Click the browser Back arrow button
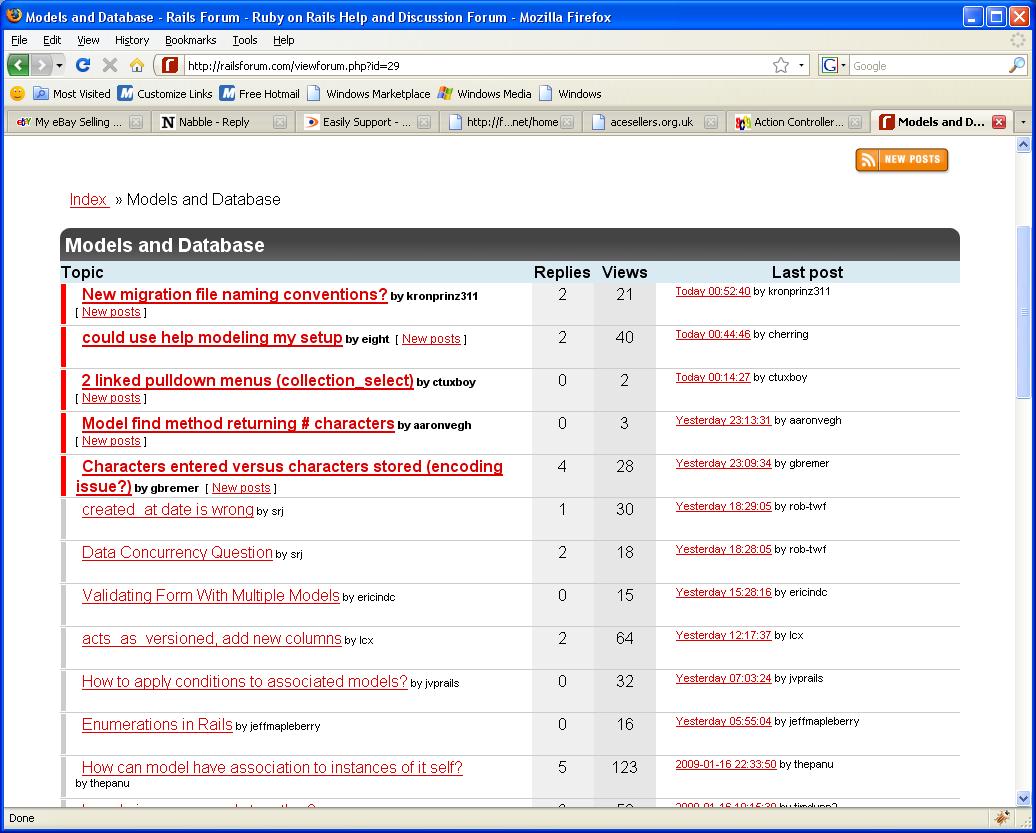Viewport: 1036px width, 833px height. [x=19, y=65]
